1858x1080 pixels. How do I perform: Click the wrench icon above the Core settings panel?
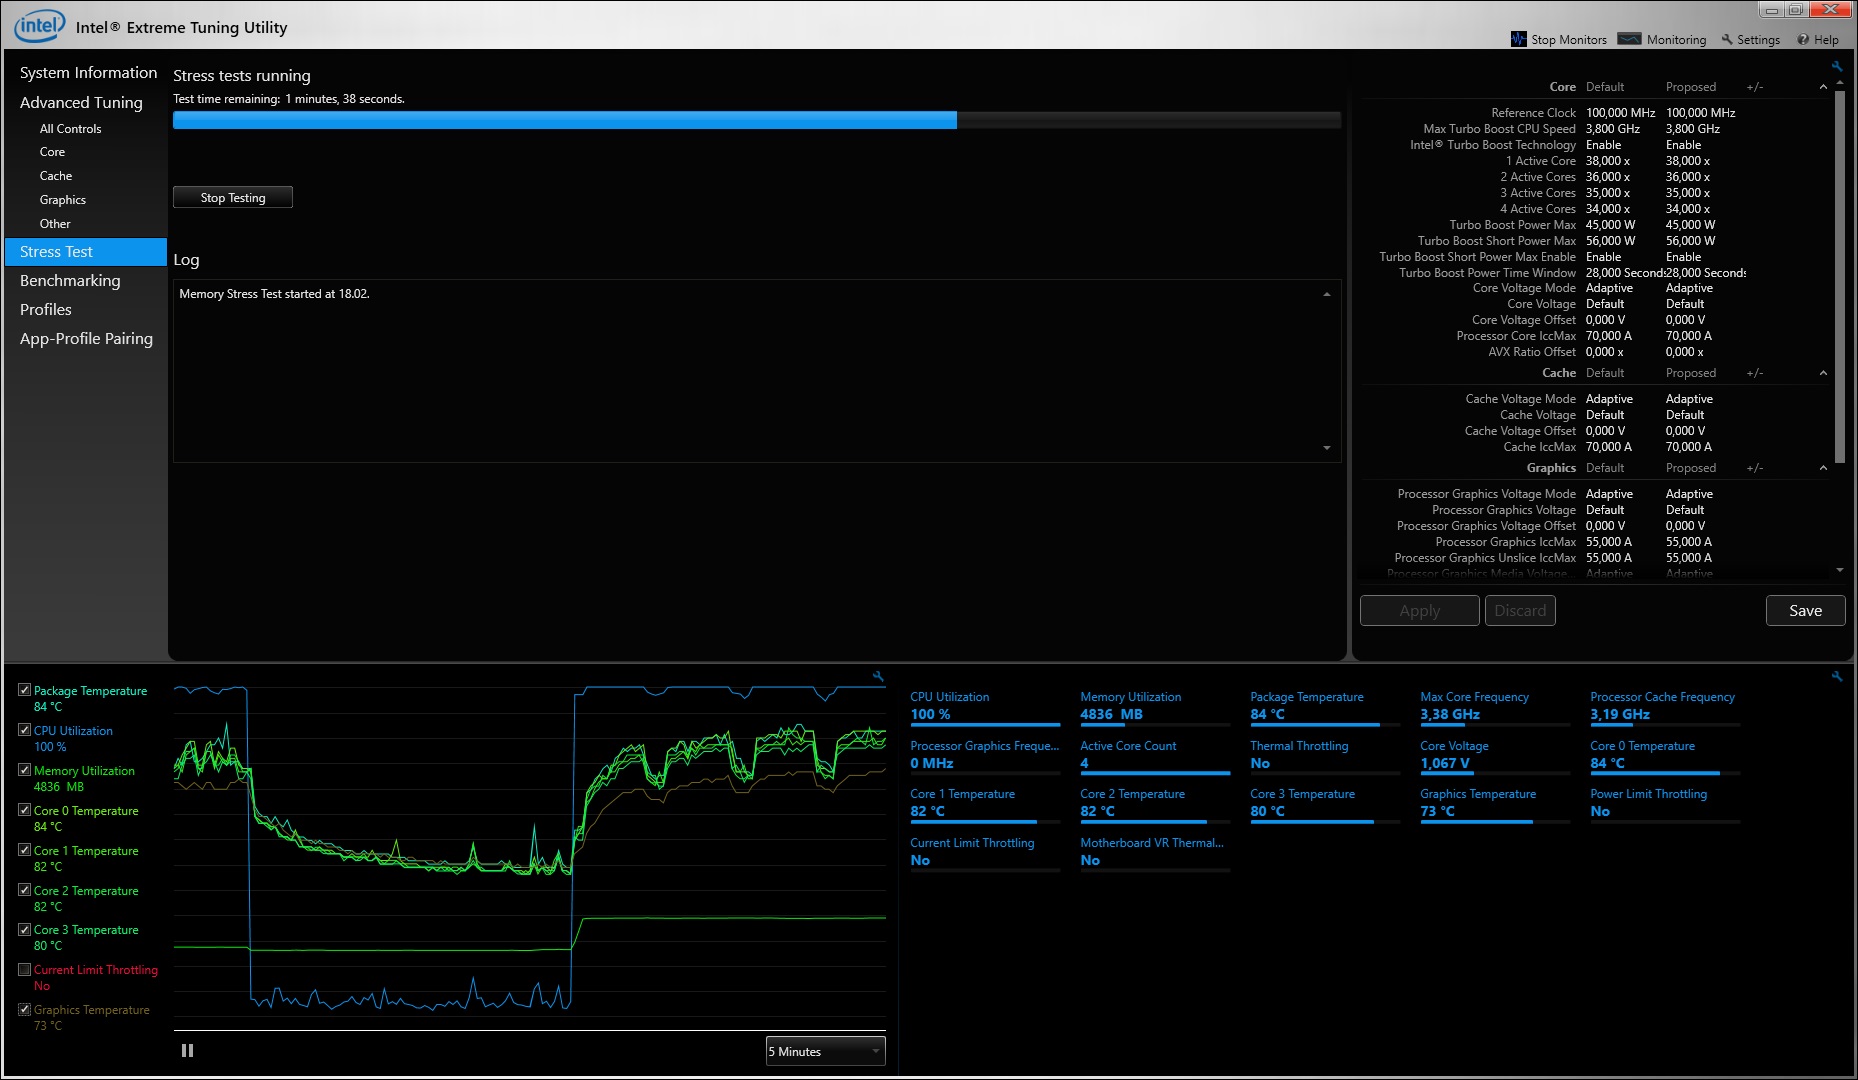coord(1837,66)
